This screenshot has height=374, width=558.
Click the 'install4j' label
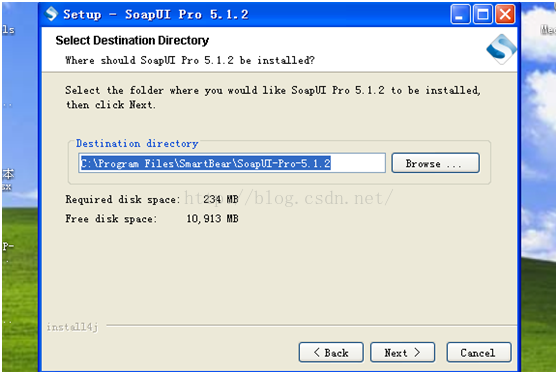point(72,327)
